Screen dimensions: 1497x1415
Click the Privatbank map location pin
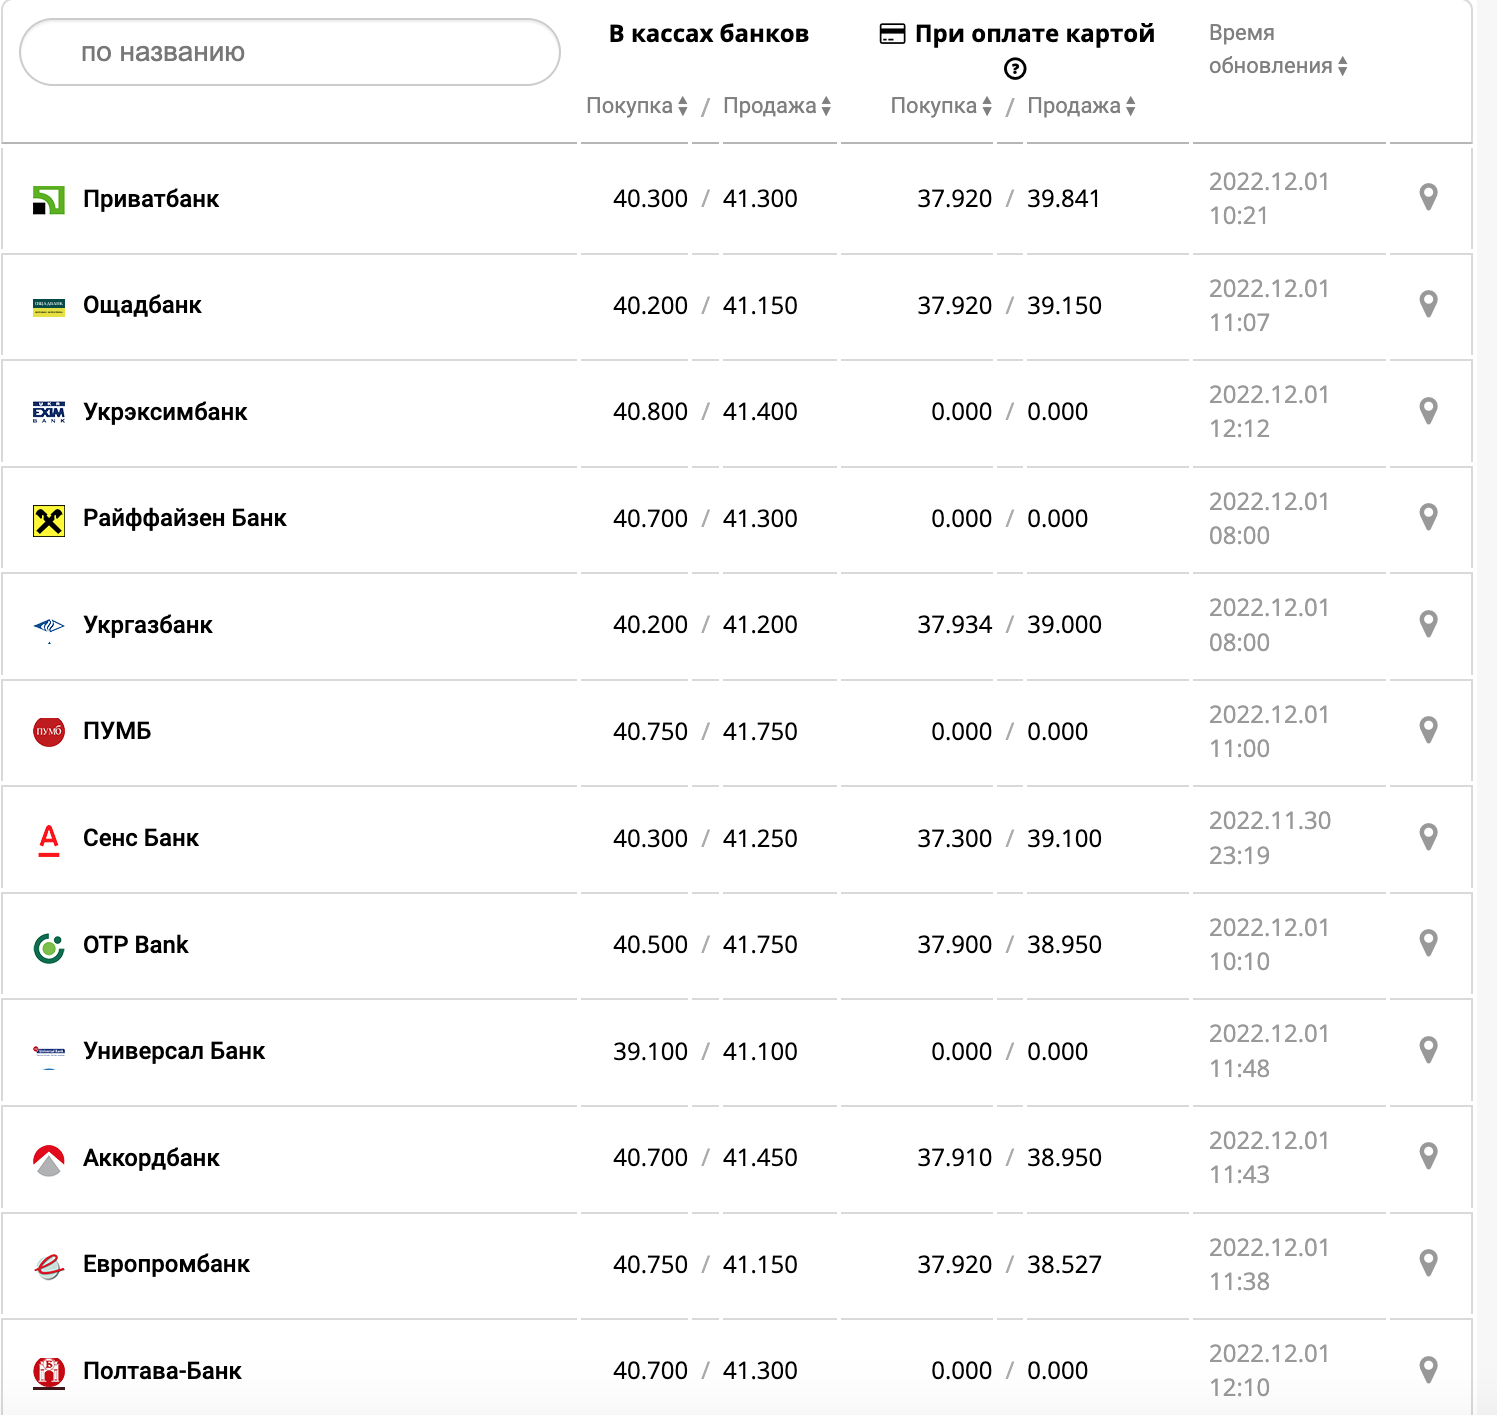[1428, 197]
